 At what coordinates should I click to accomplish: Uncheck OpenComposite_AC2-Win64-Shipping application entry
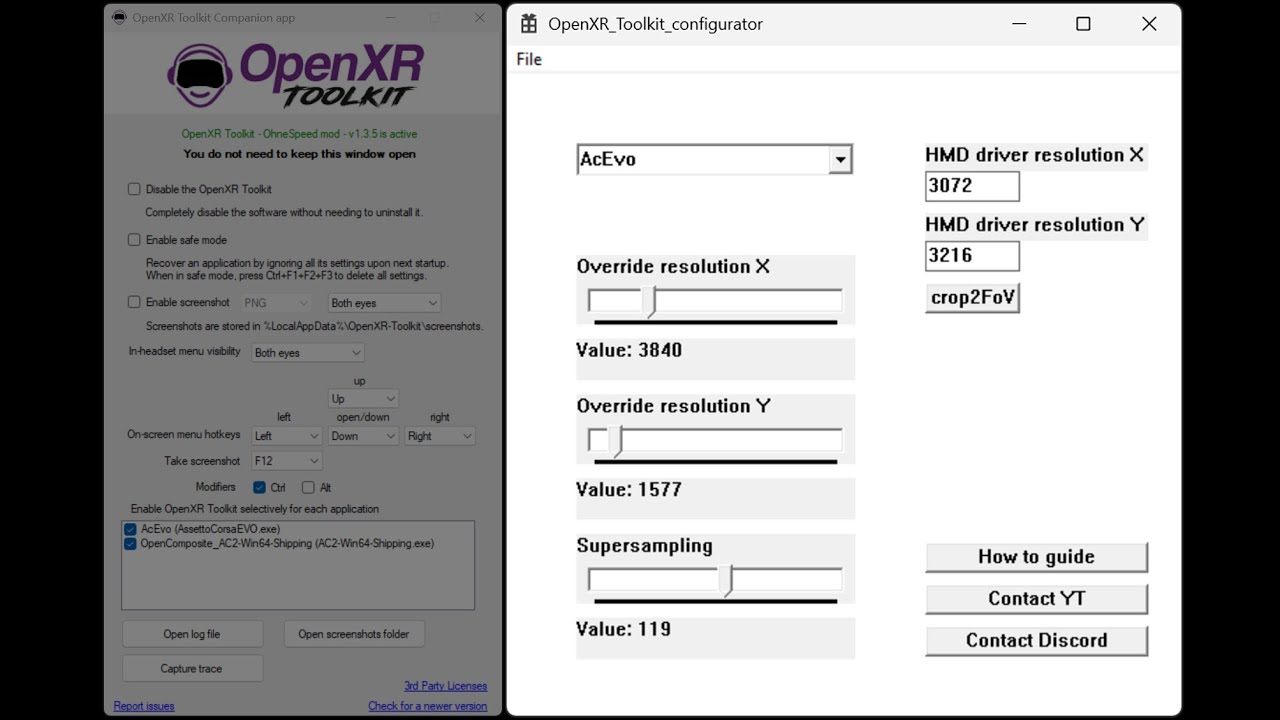(130, 544)
